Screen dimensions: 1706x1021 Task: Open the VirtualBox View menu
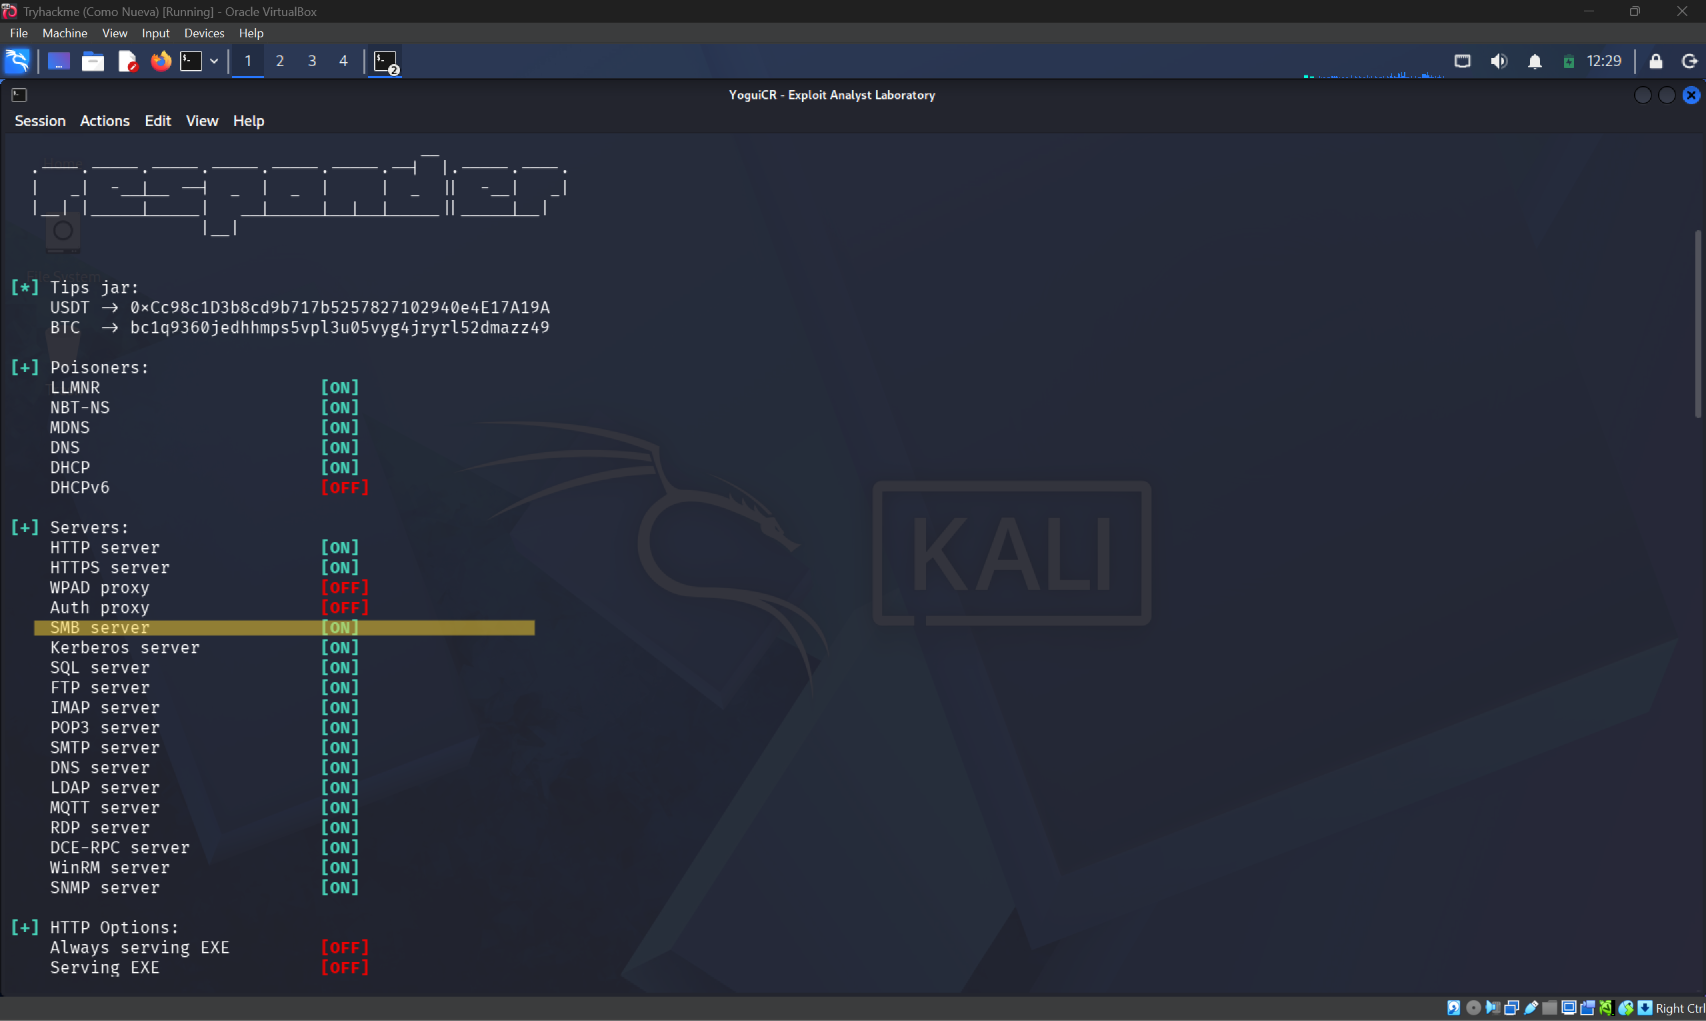tap(115, 33)
